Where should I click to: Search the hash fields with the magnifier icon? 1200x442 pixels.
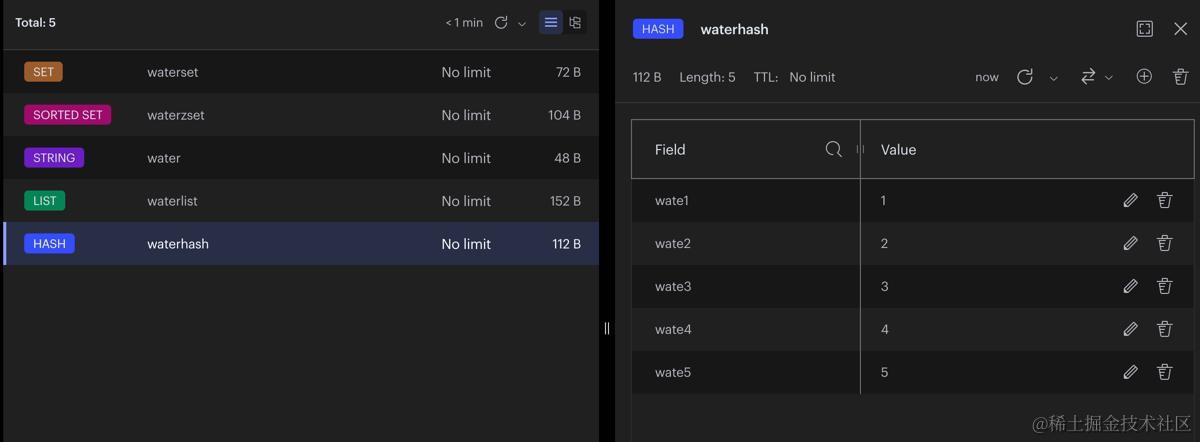click(833, 149)
